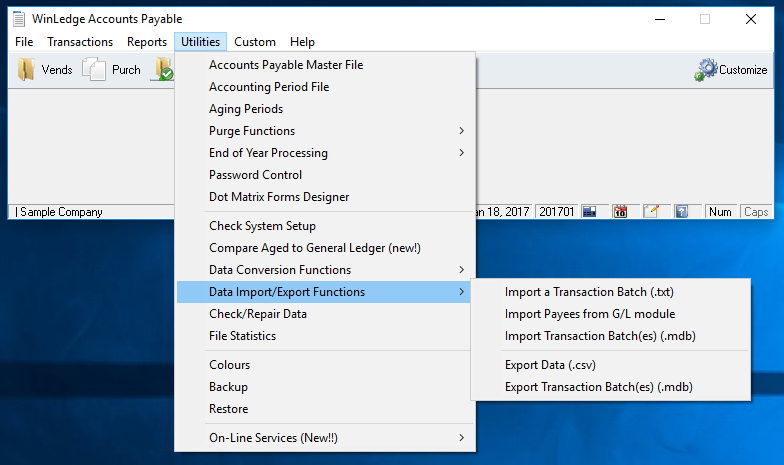Click the blue window icon beside 201701
This screenshot has height=465, width=784.
[x=590, y=212]
